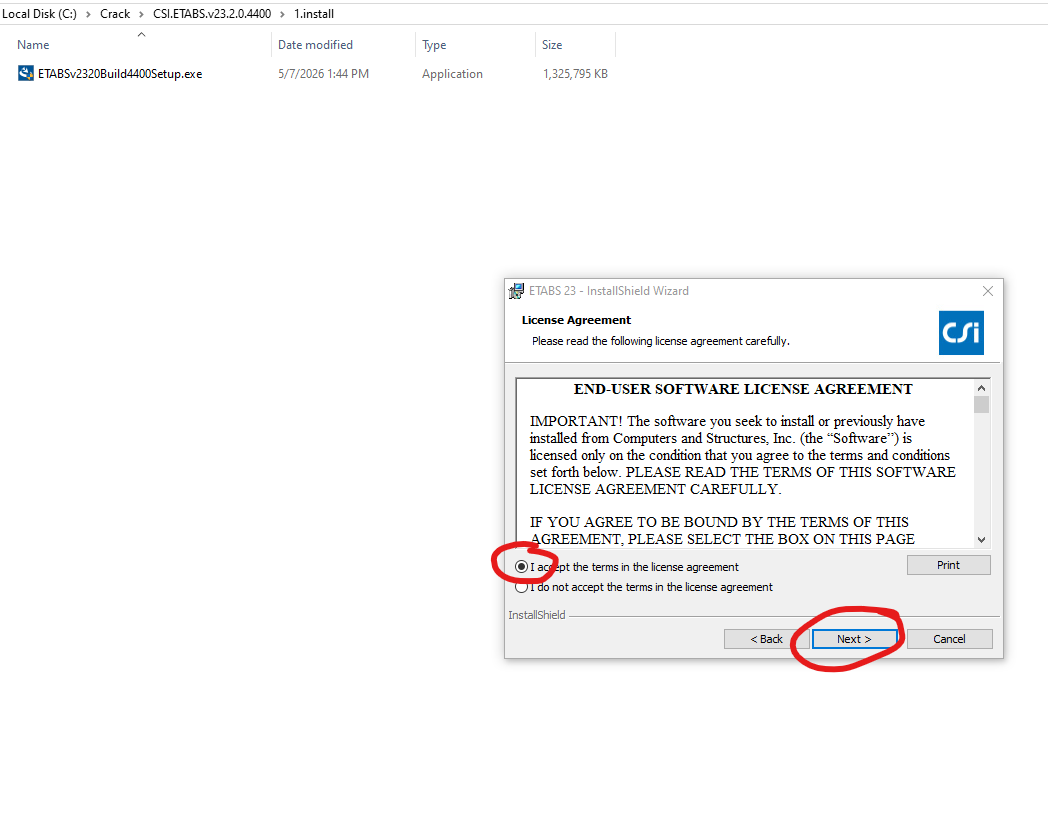Sort files by Size column
The width and height of the screenshot is (1048, 827).
point(552,45)
